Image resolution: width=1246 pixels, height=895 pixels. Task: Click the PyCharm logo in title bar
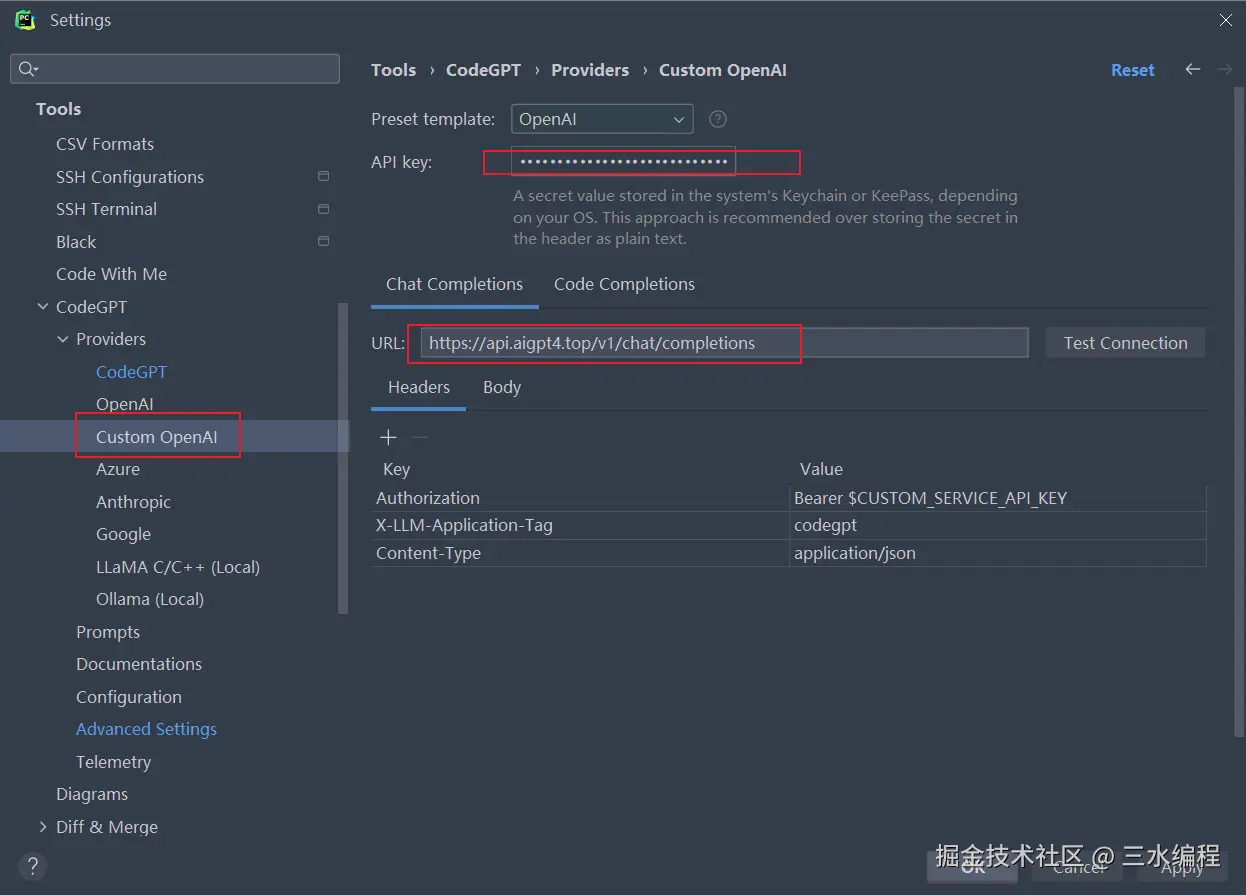(x=25, y=20)
